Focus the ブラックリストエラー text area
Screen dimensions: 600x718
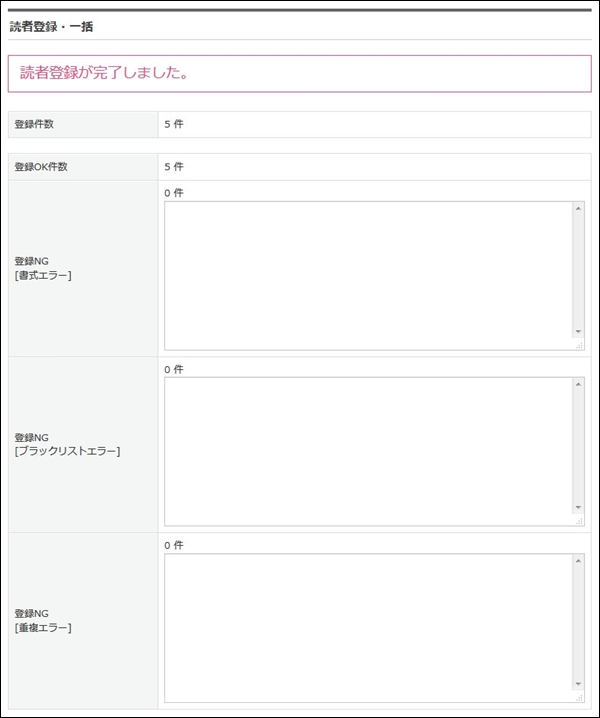(x=369, y=451)
